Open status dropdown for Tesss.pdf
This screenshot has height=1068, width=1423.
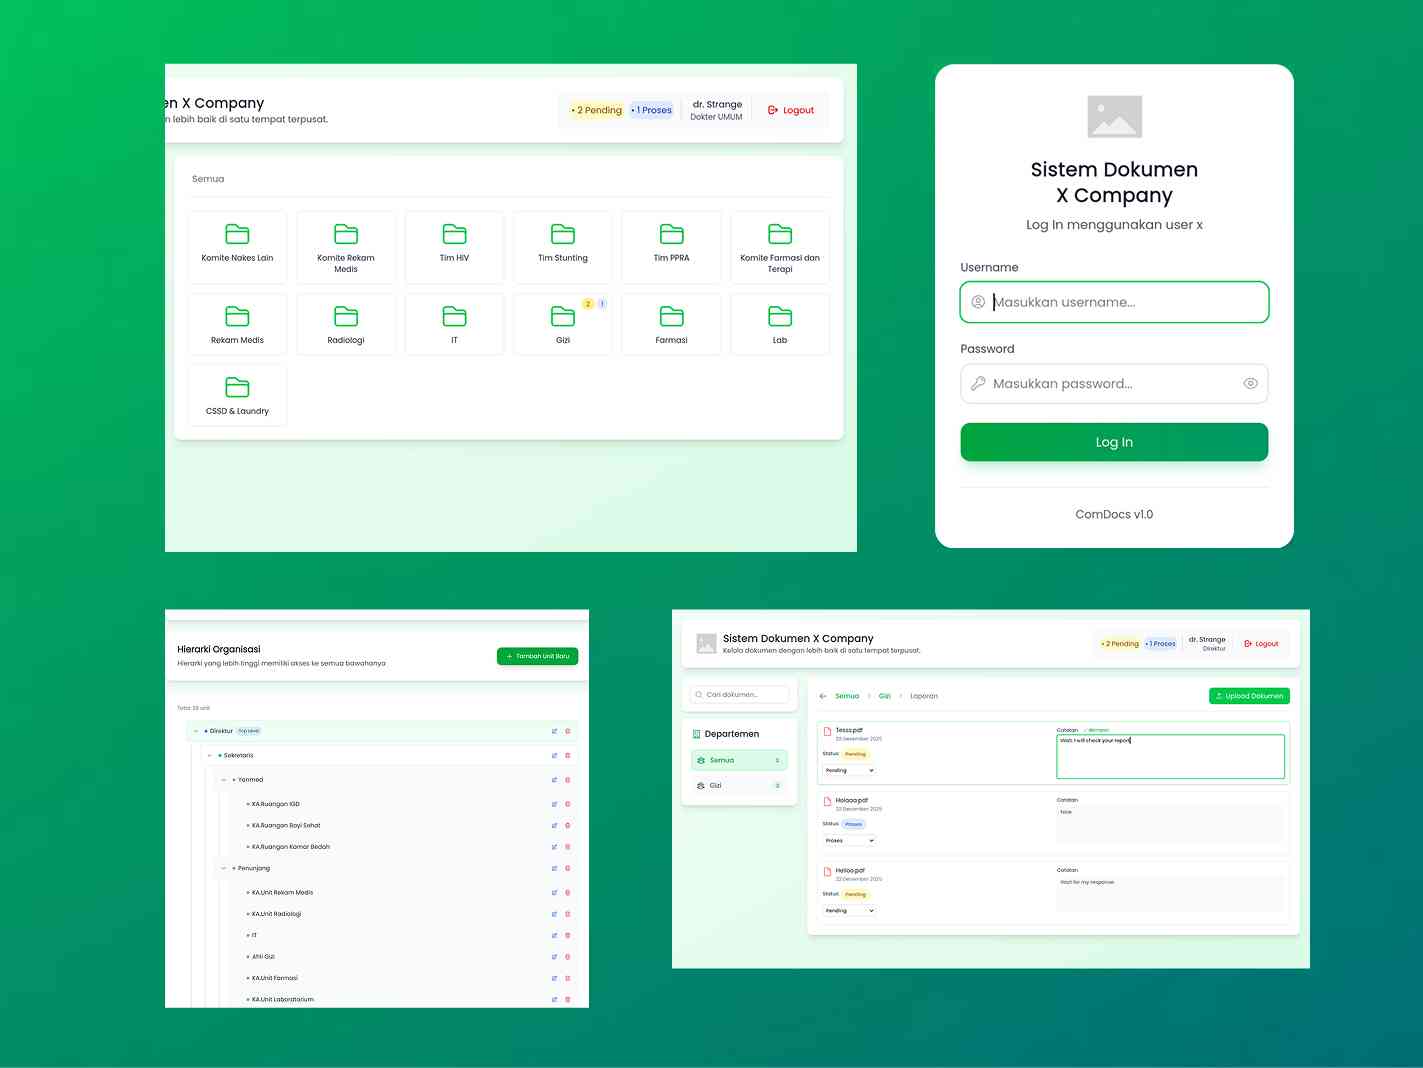[x=849, y=771]
